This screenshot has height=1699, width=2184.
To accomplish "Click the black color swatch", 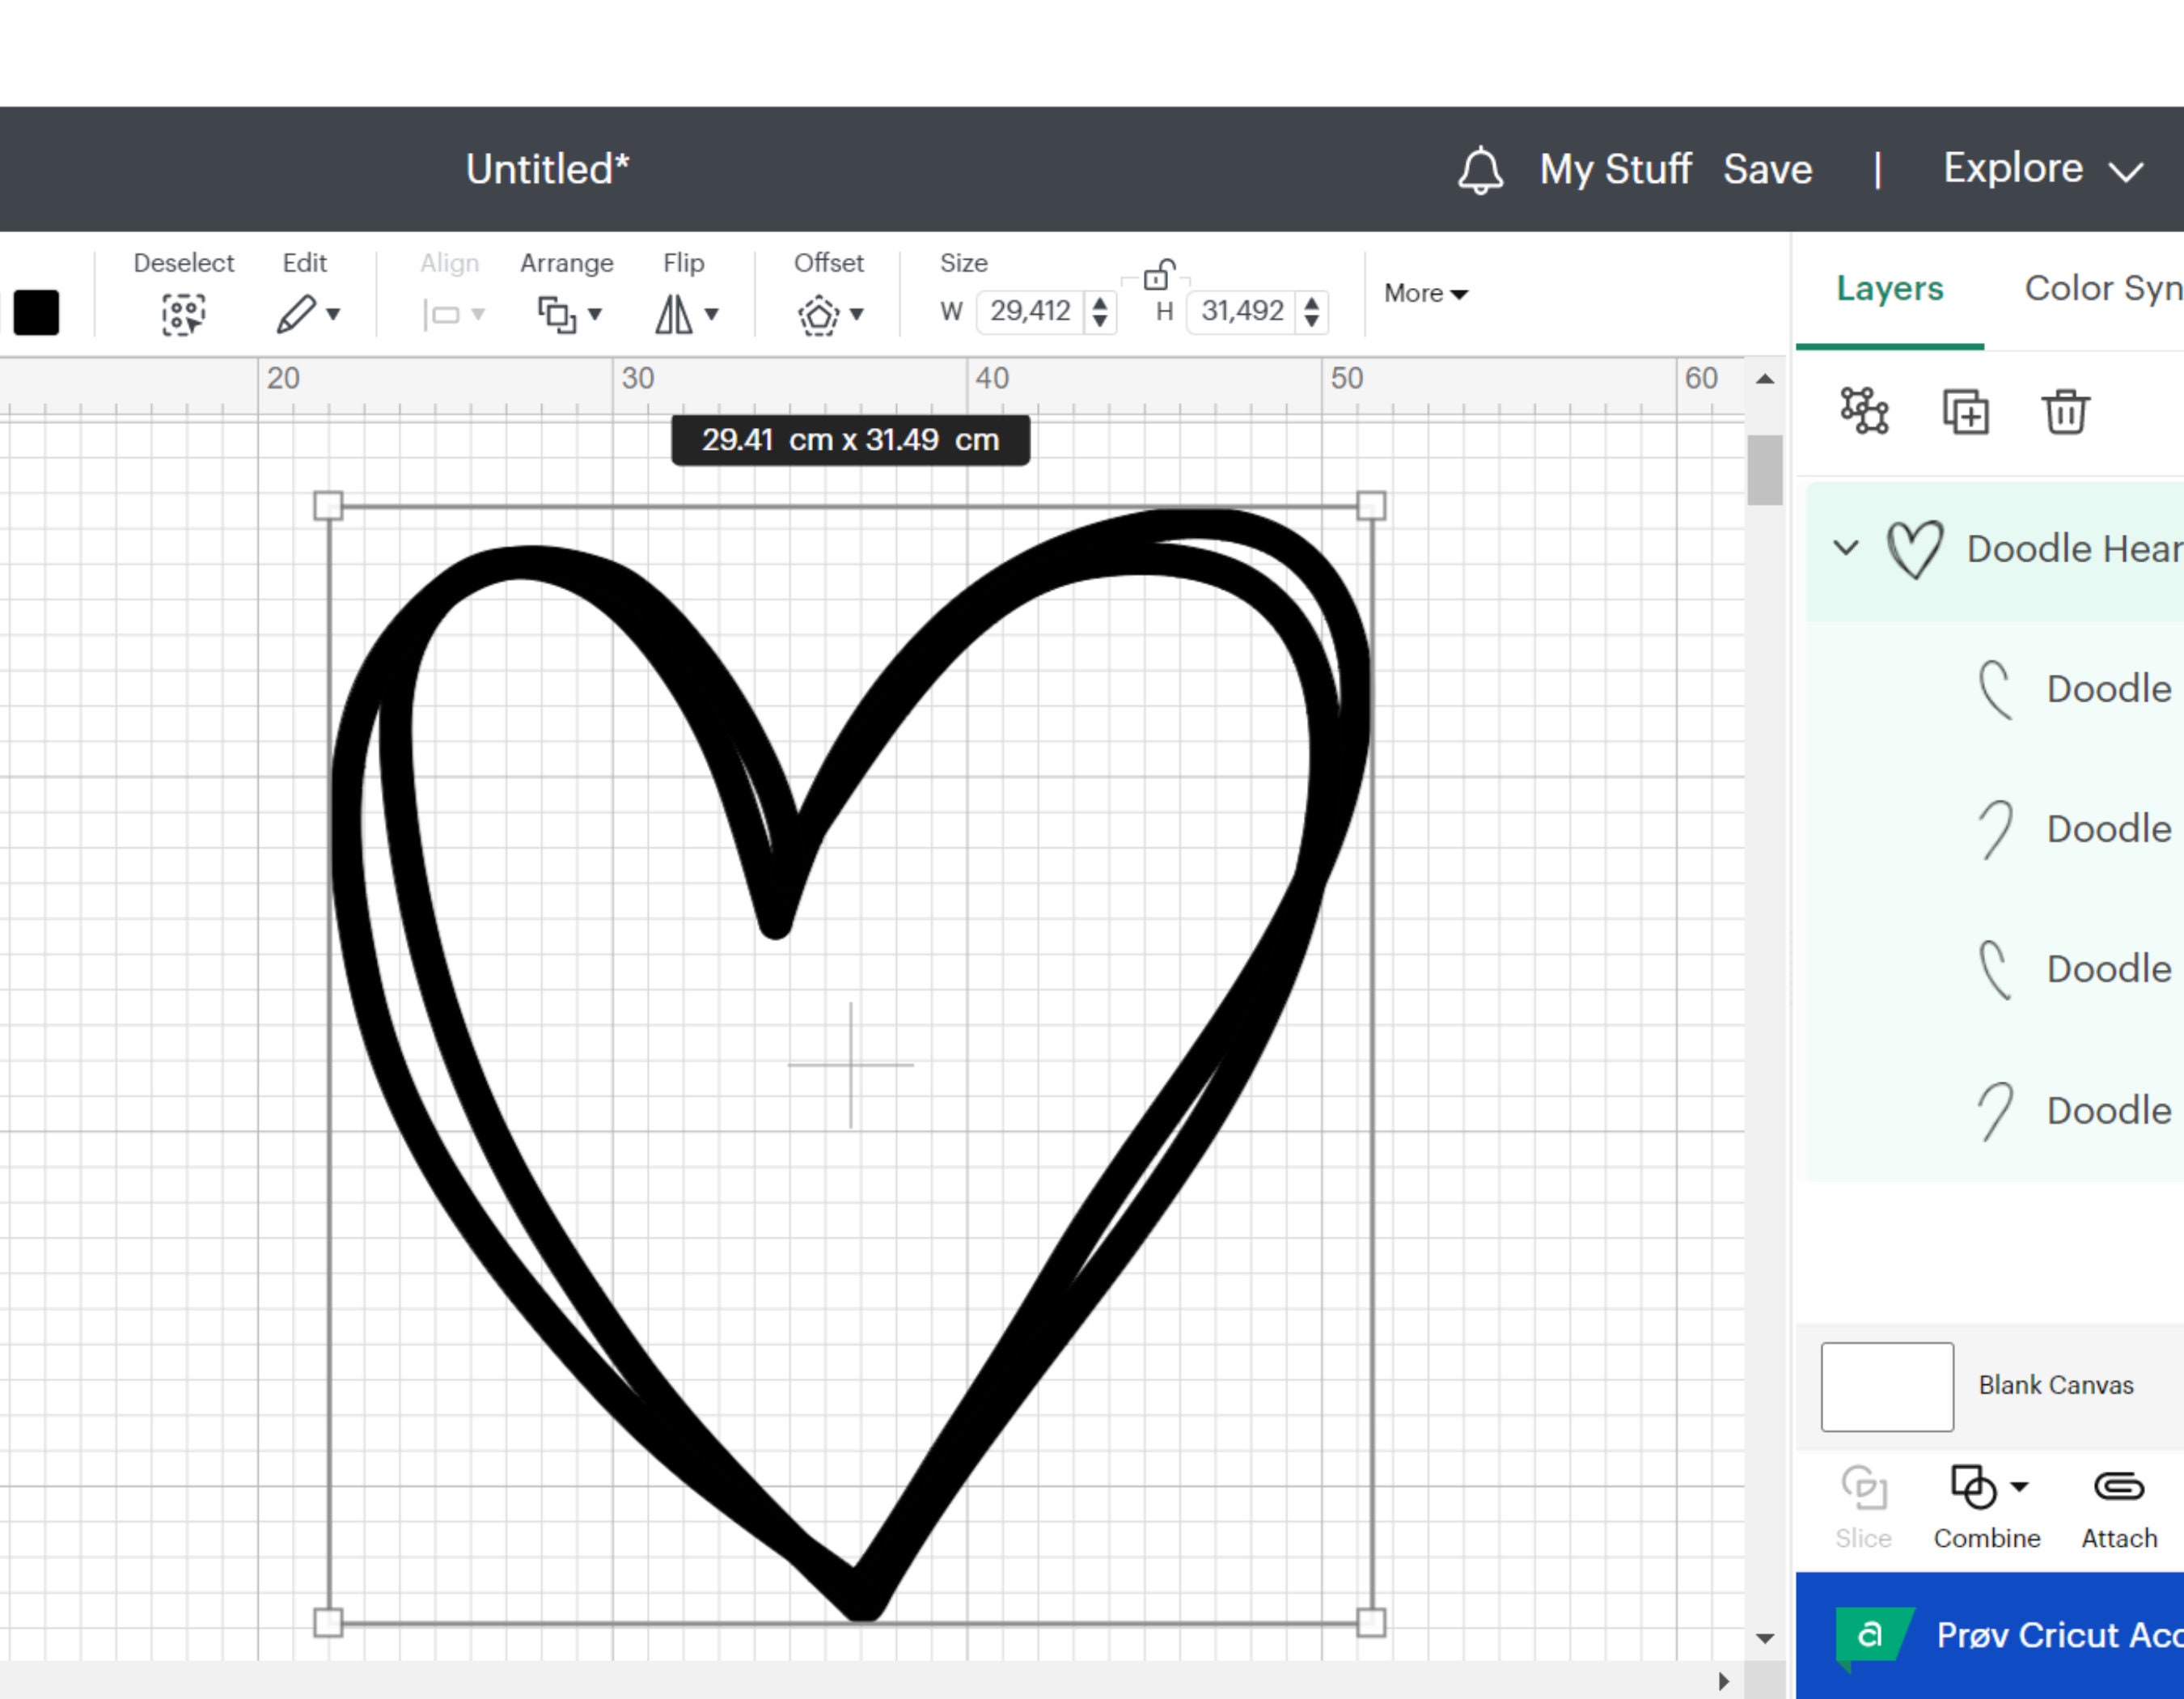I will 38,313.
